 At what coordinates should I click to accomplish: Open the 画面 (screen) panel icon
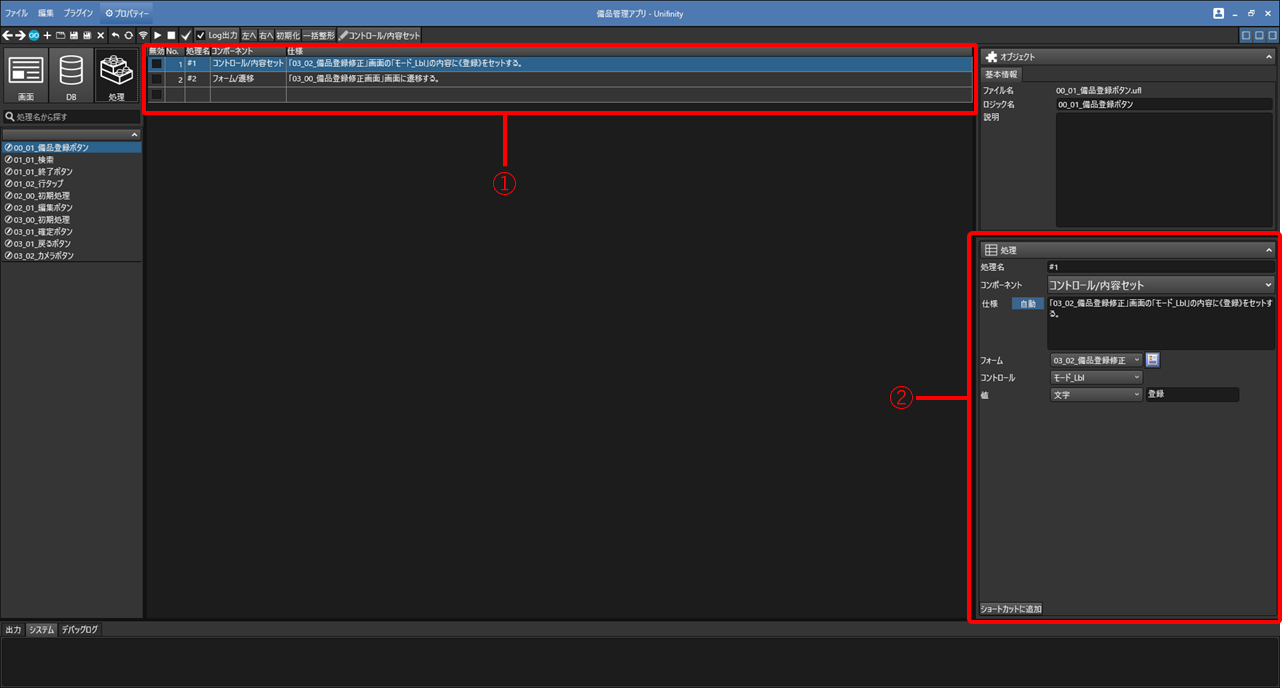click(x=26, y=76)
